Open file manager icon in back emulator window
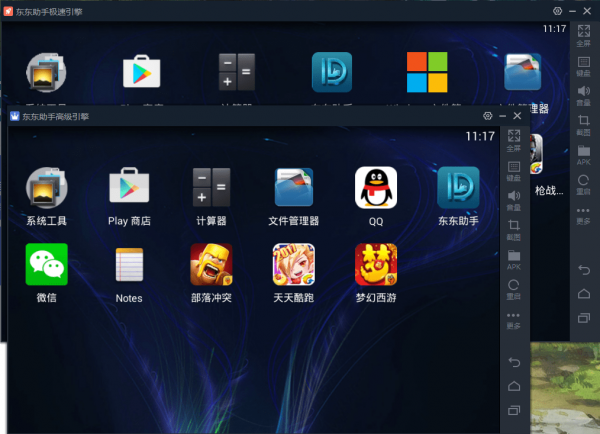Screen dimensions: 600x434 point(522,72)
